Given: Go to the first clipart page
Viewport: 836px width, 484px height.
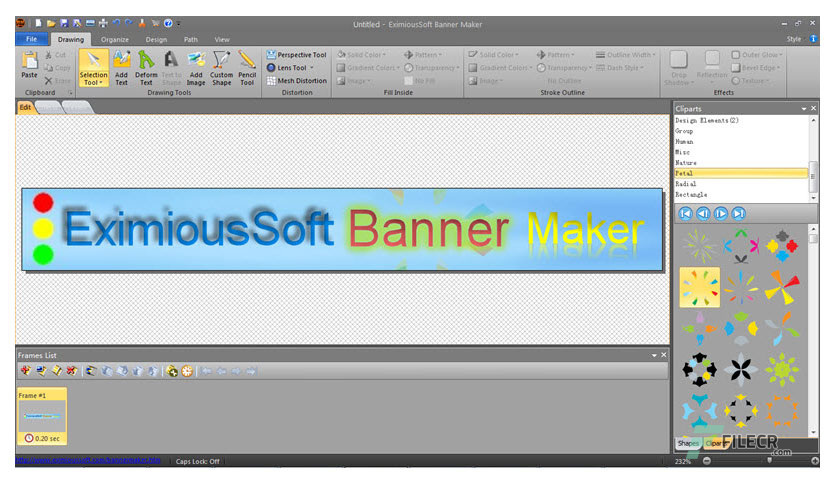Looking at the screenshot, I should [x=686, y=214].
